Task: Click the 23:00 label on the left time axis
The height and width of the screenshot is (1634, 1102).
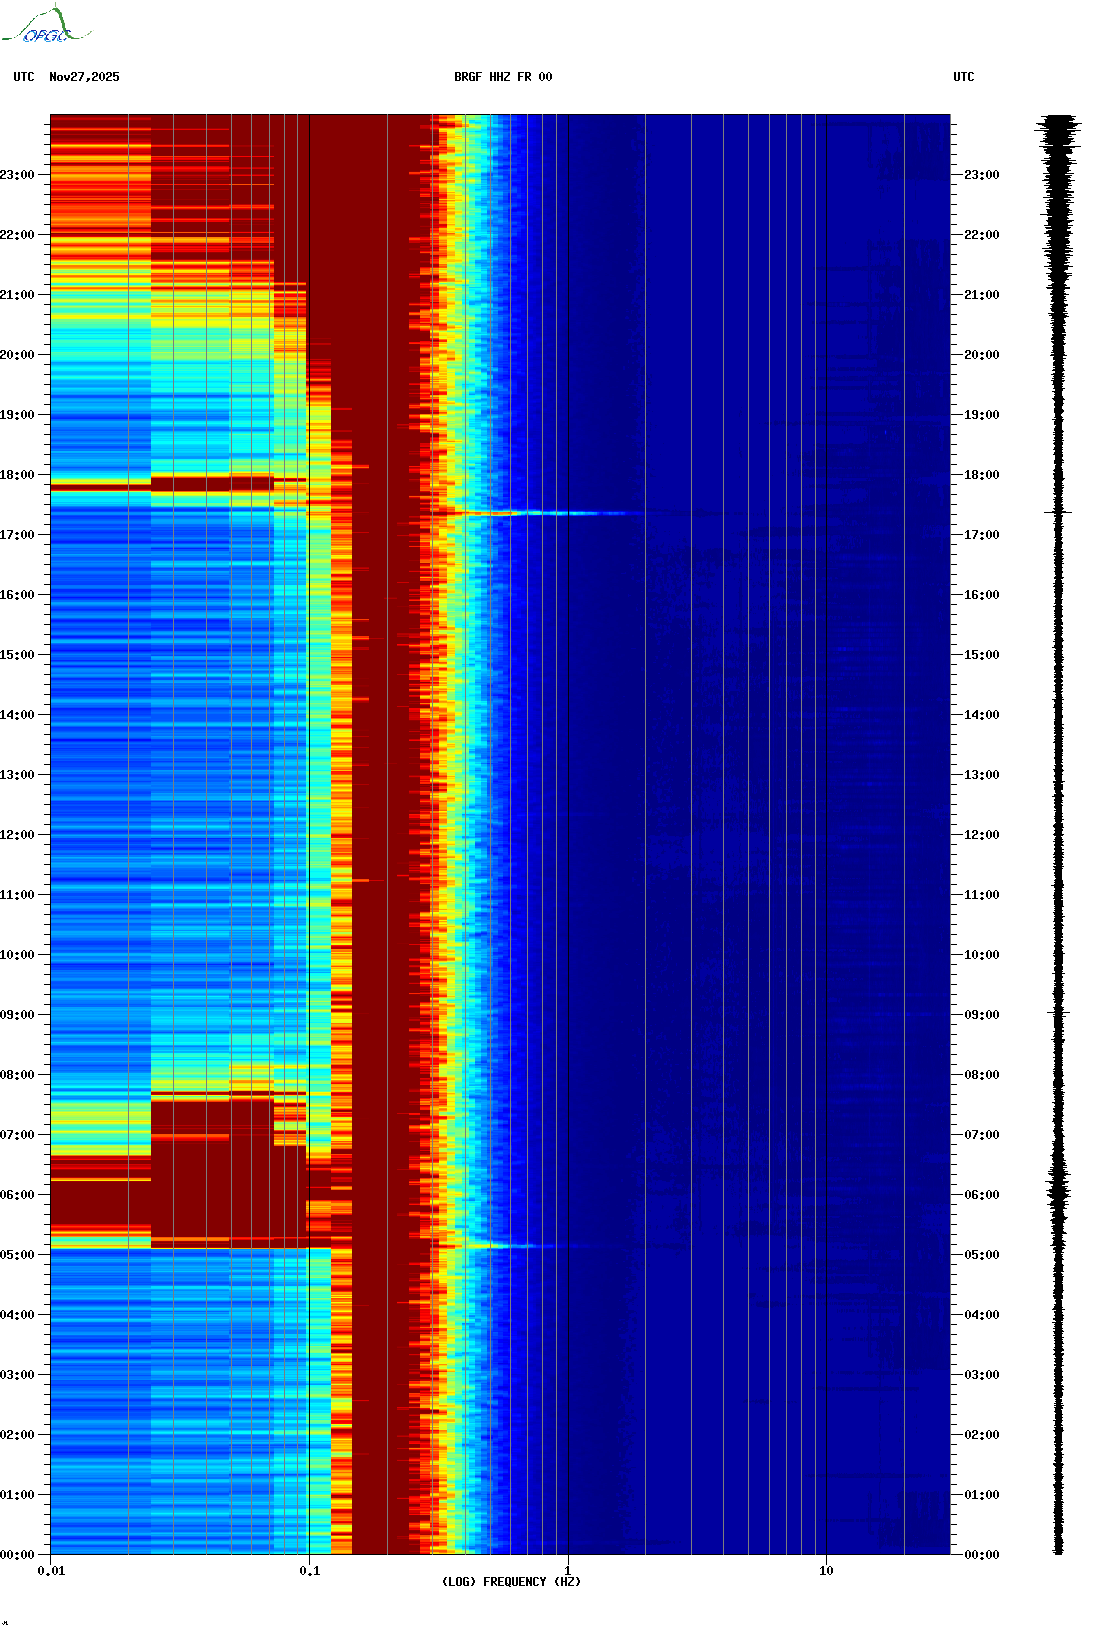Action: pyautogui.click(x=17, y=175)
